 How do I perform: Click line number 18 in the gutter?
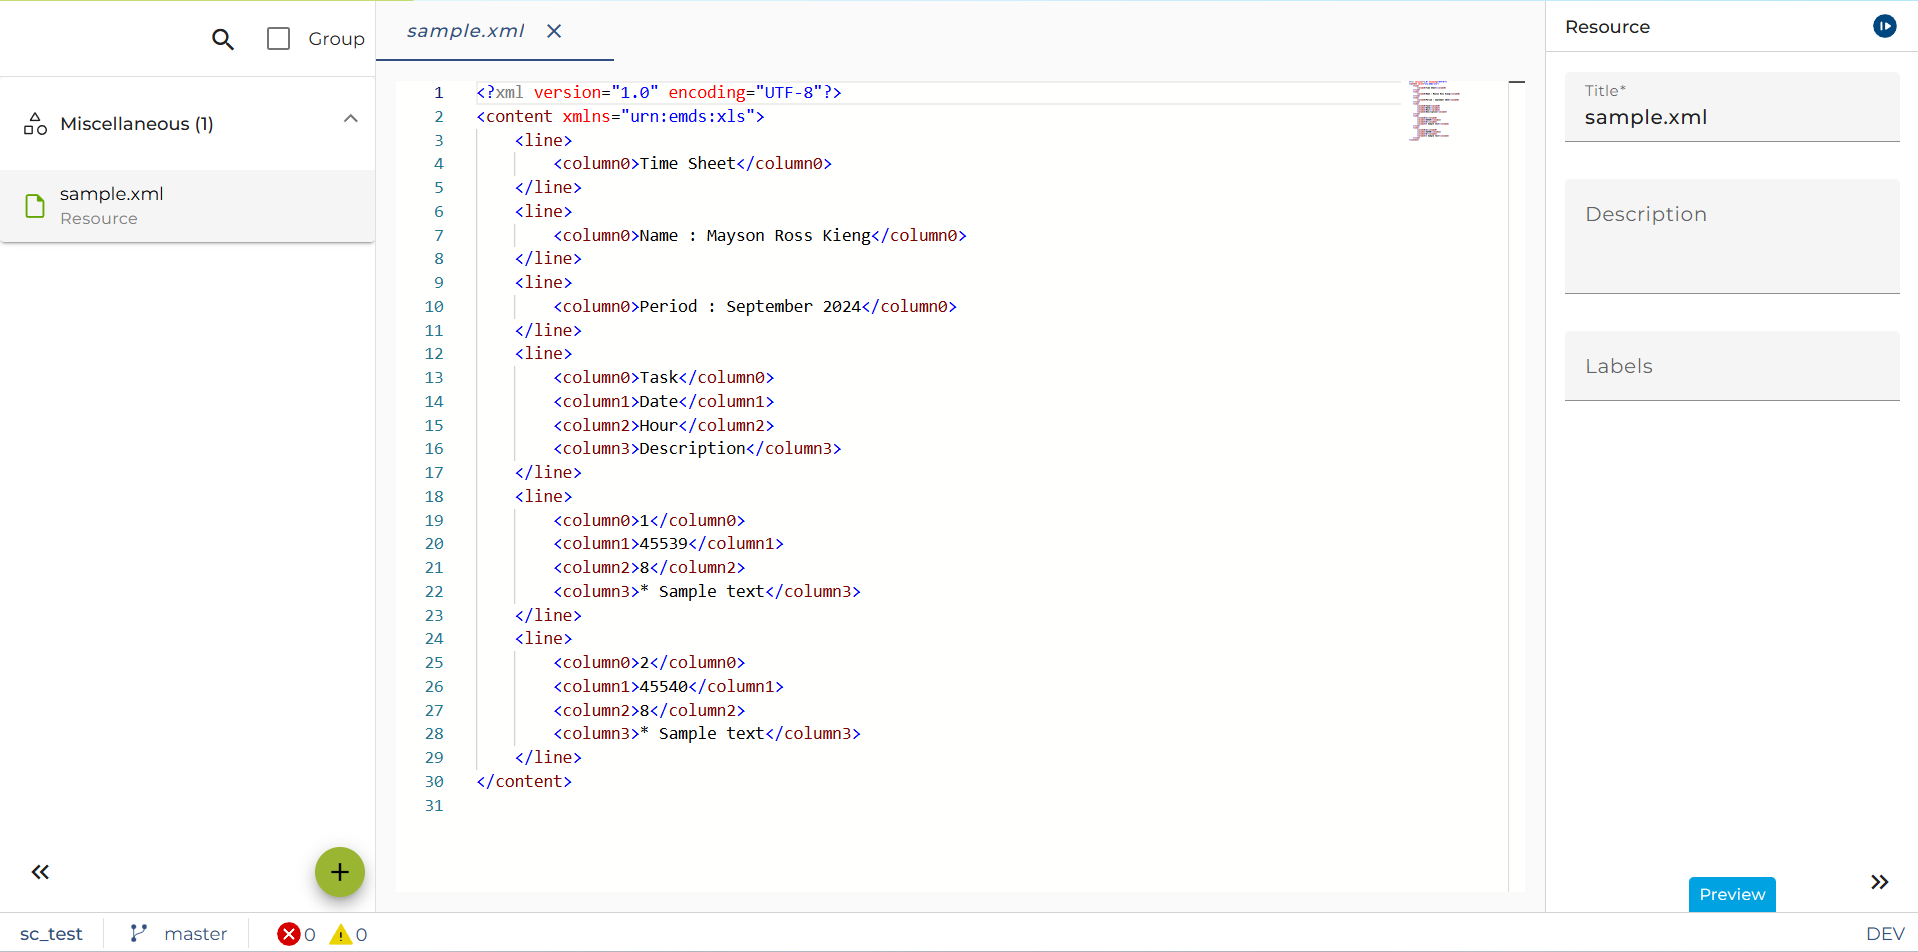[x=434, y=496]
